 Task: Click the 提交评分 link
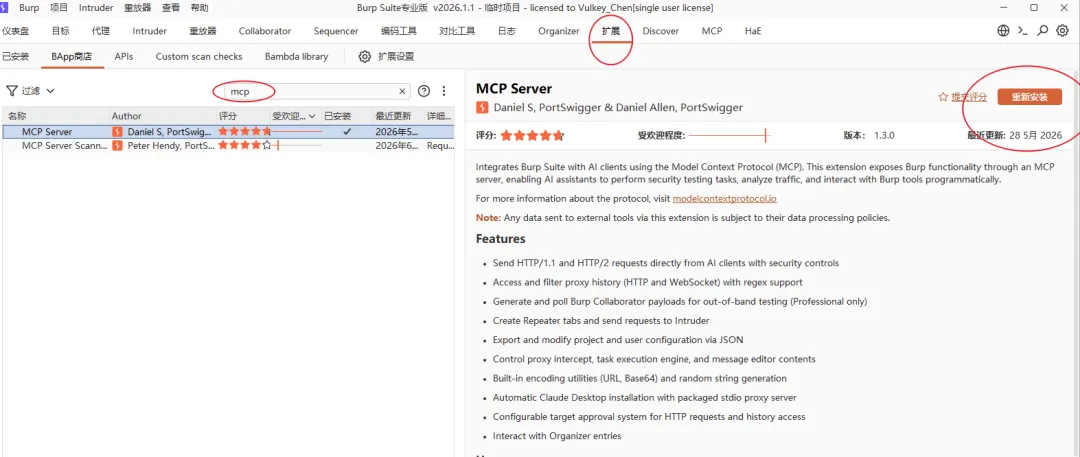coord(969,97)
